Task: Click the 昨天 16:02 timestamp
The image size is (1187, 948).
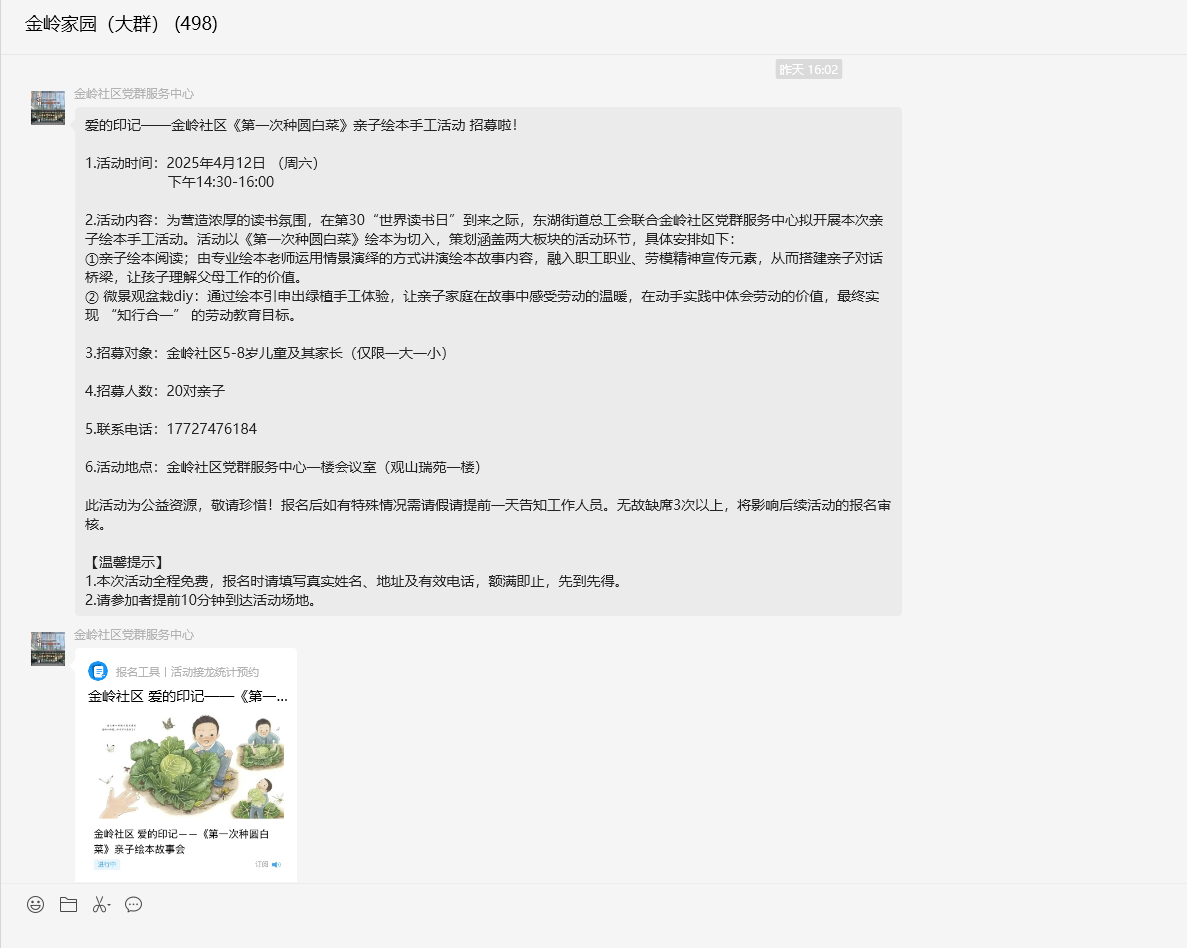Action: 809,69
